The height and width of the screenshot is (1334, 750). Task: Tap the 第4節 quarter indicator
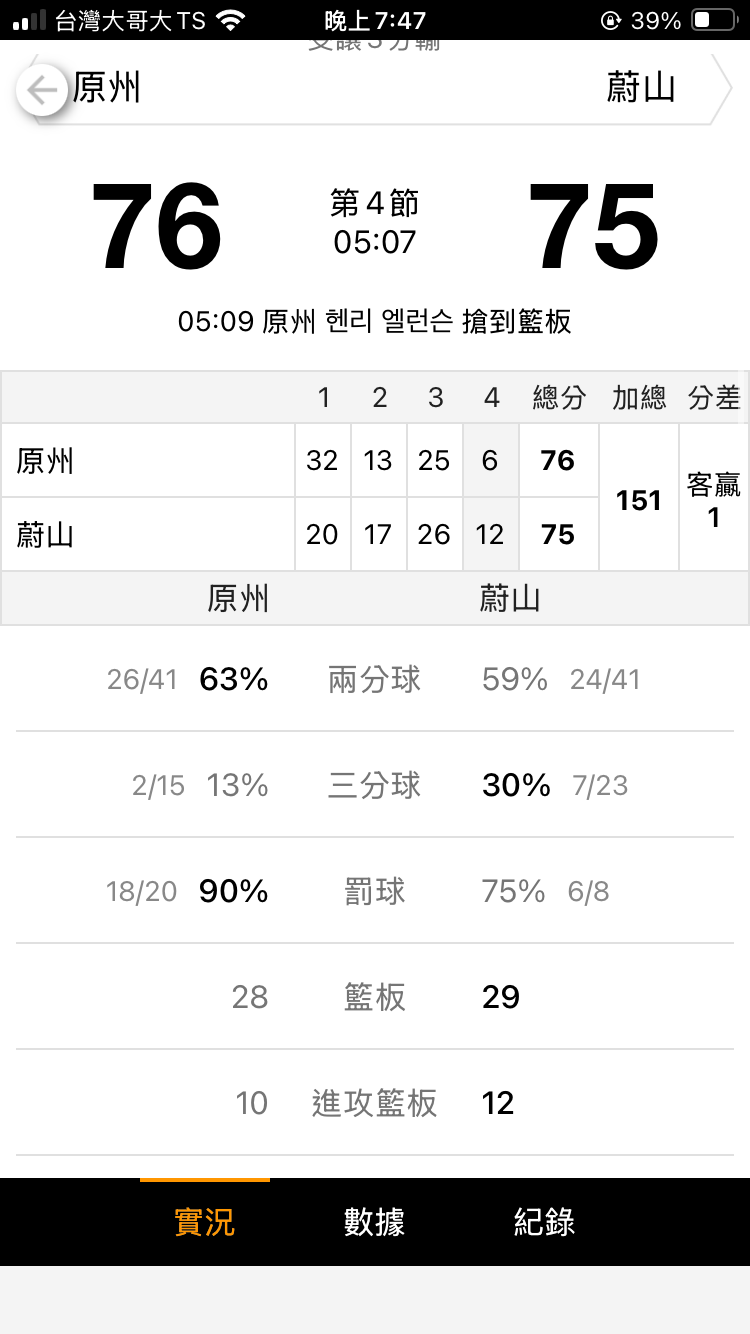pyautogui.click(x=374, y=205)
